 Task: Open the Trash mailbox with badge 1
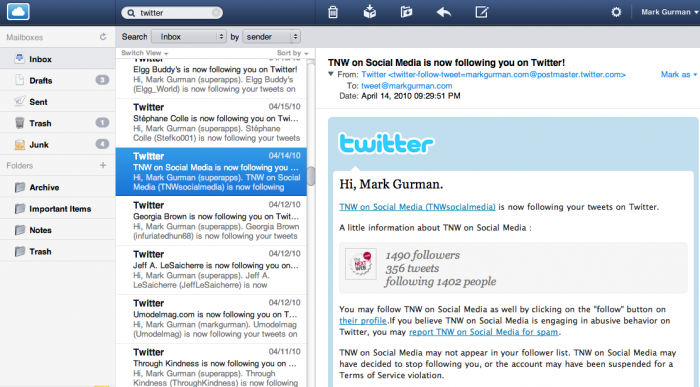(58, 123)
